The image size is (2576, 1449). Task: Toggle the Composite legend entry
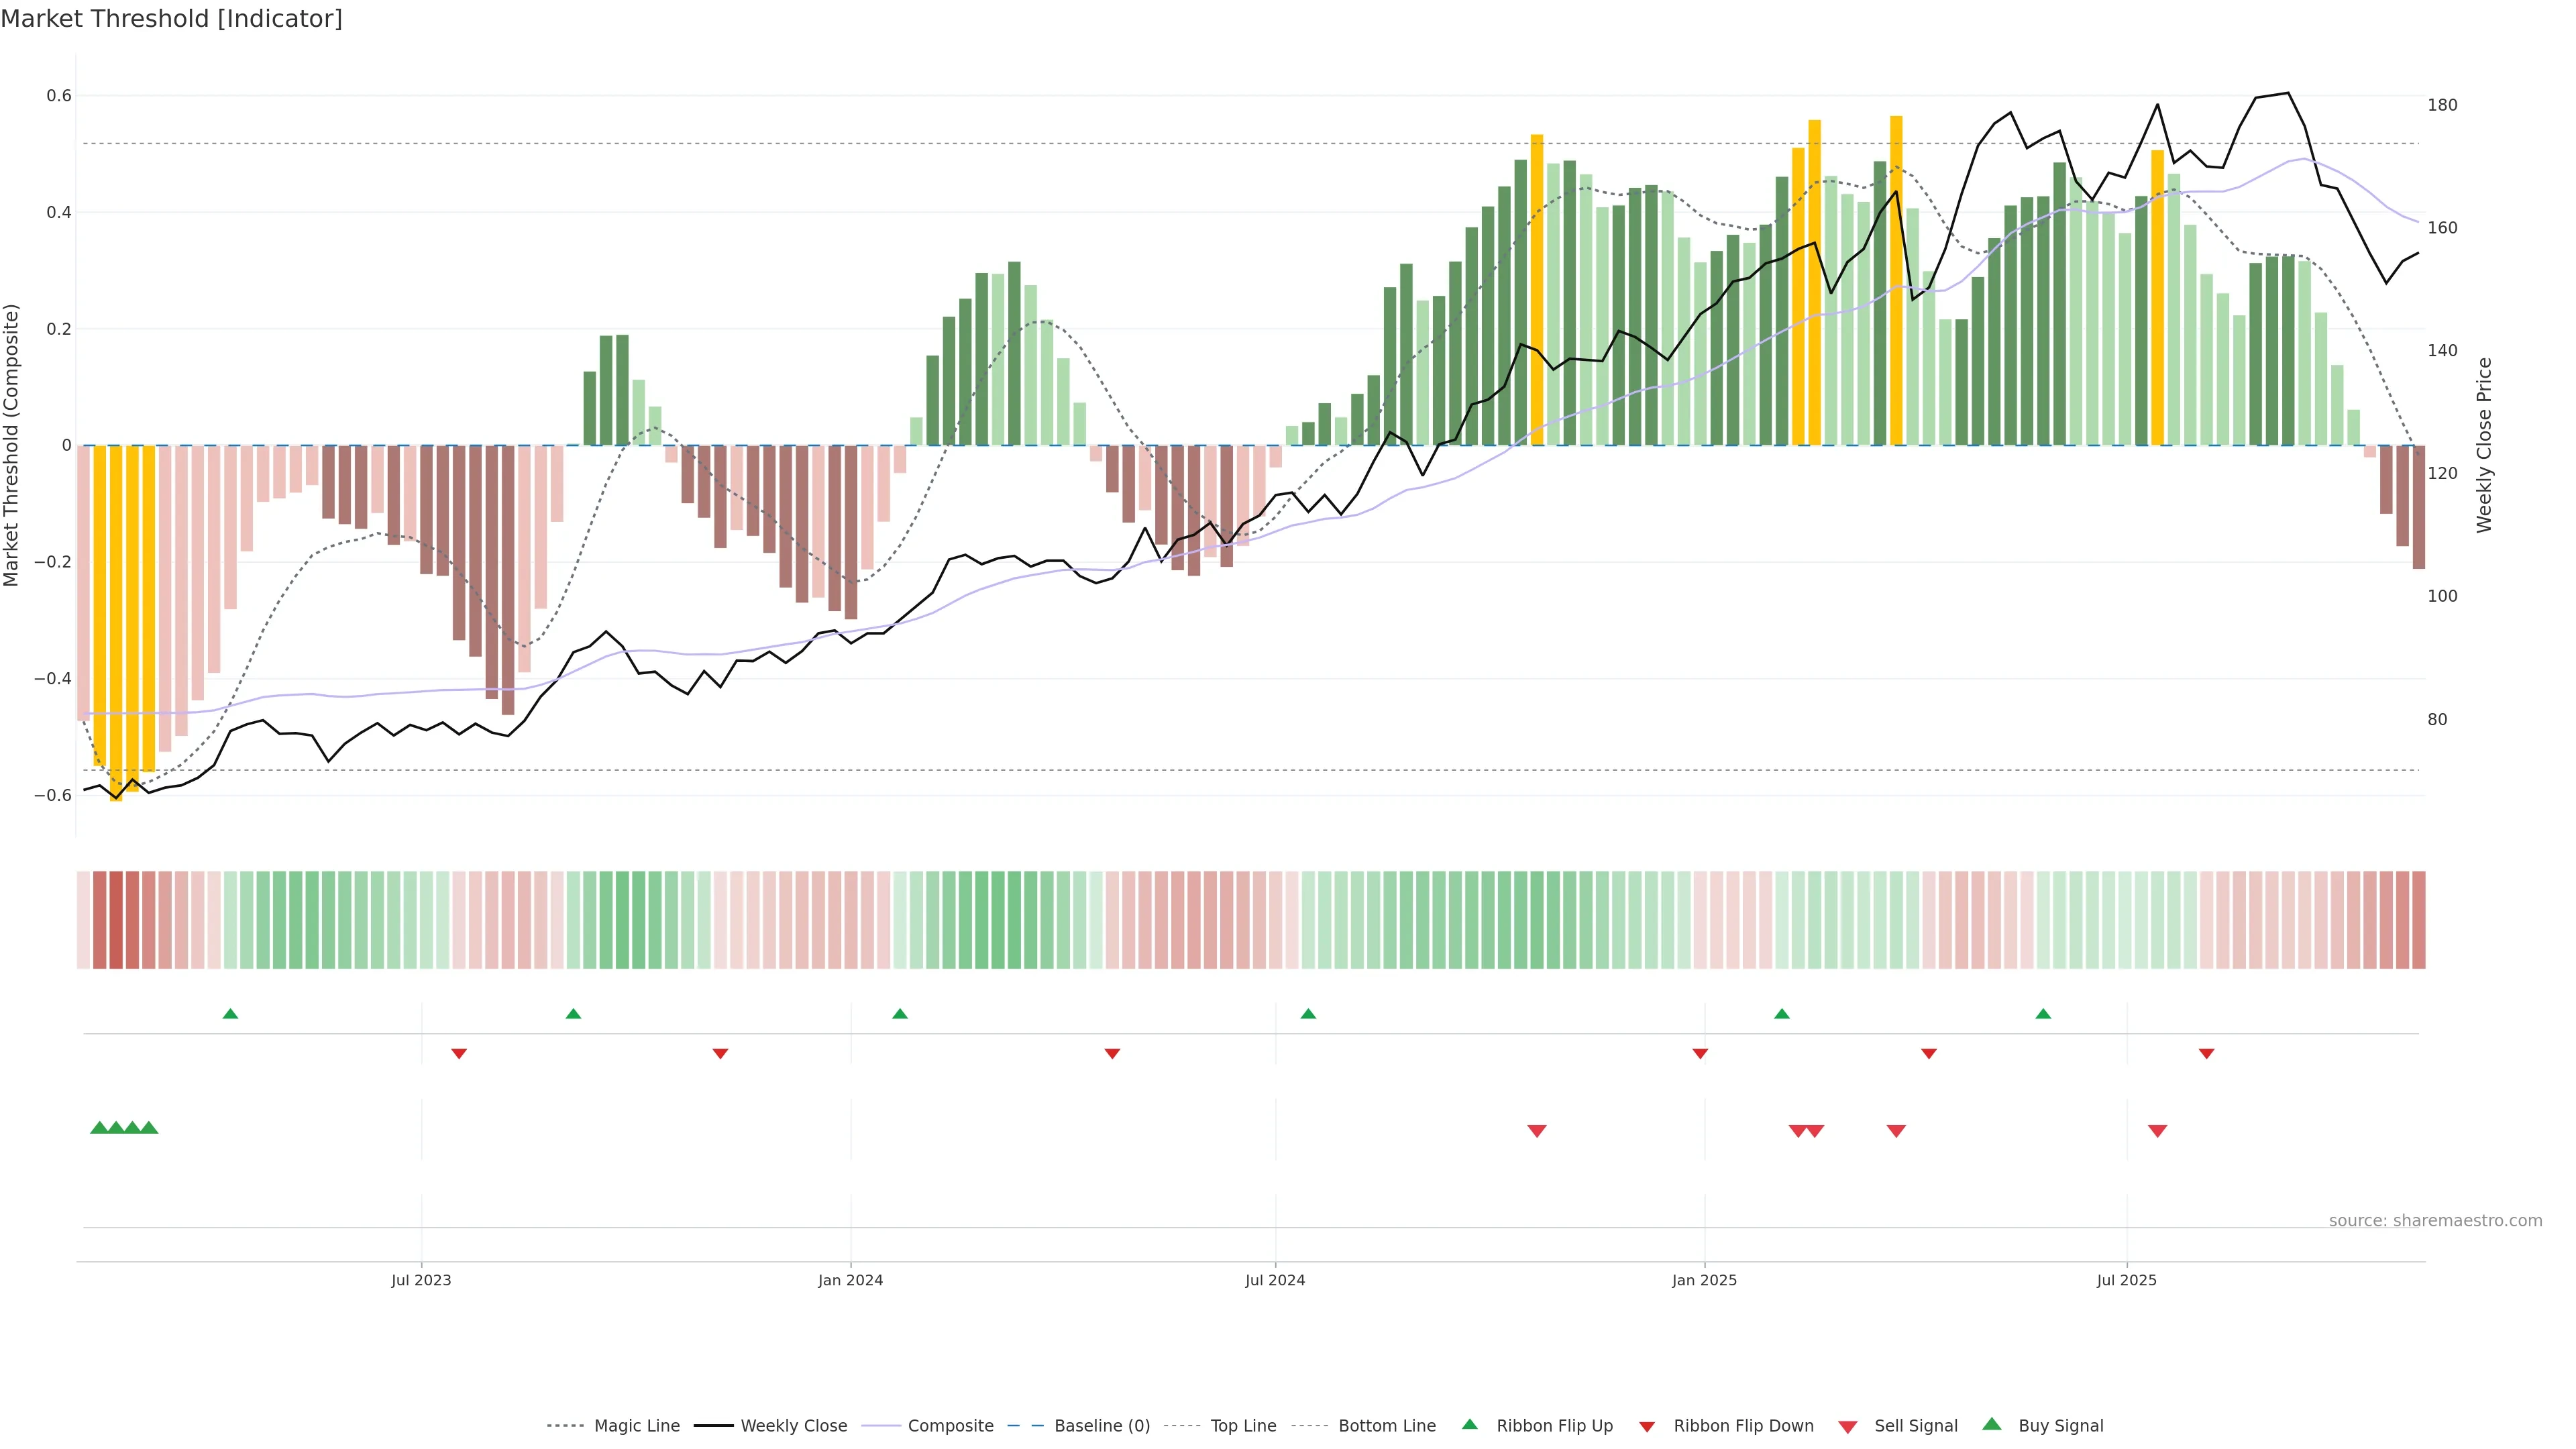950,1426
